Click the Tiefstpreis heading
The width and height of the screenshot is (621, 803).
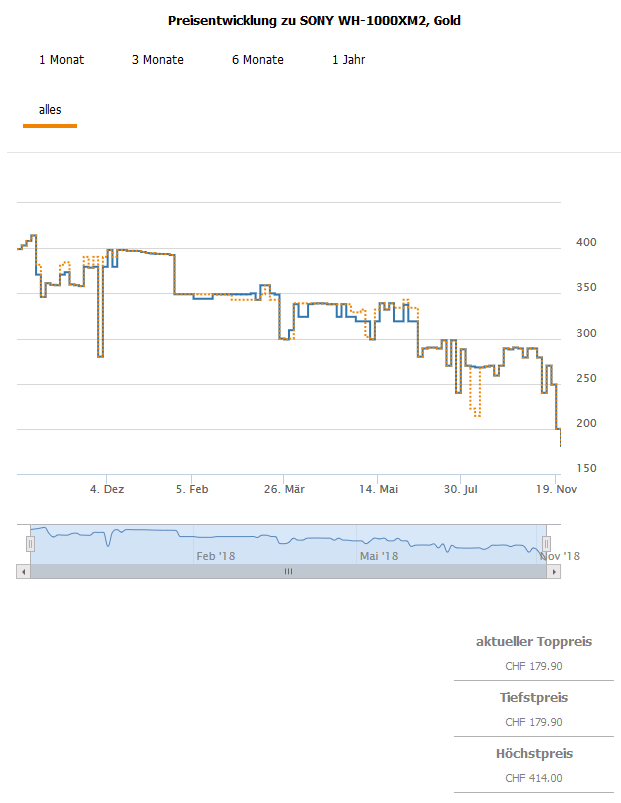[534, 697]
